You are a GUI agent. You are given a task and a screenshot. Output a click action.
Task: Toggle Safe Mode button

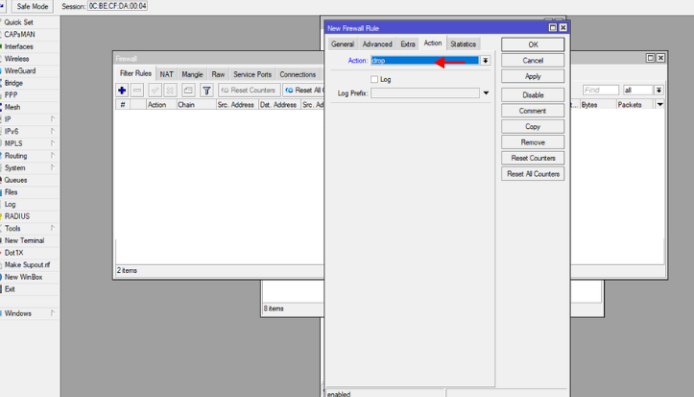pyautogui.click(x=32, y=6)
